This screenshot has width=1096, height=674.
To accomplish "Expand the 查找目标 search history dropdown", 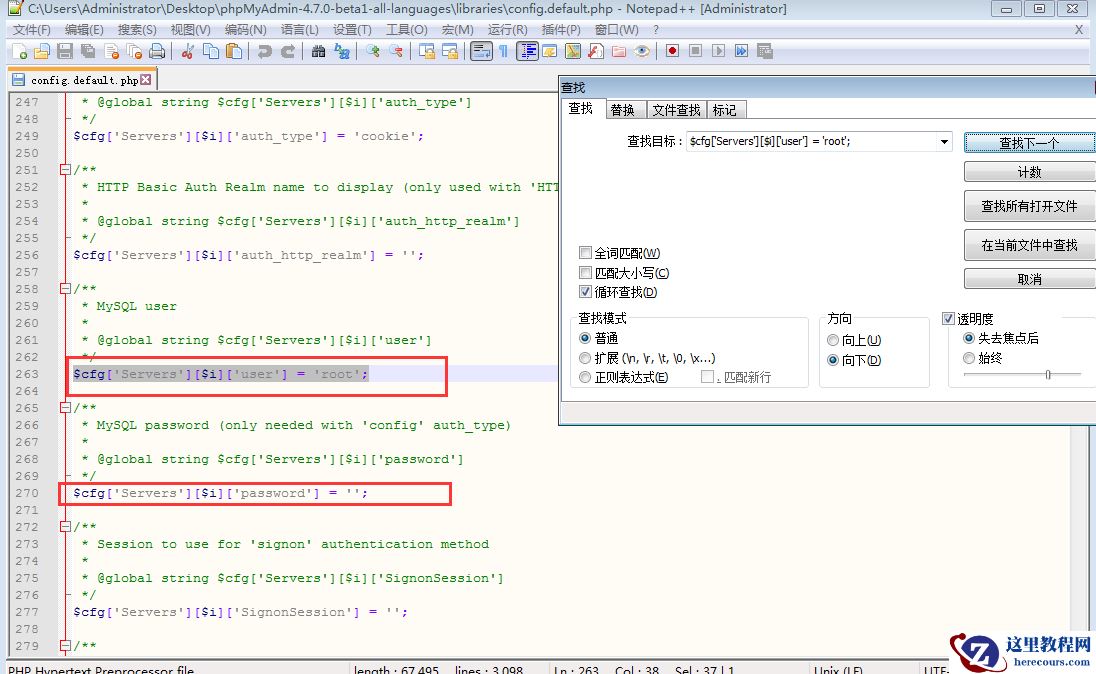I will click(944, 142).
